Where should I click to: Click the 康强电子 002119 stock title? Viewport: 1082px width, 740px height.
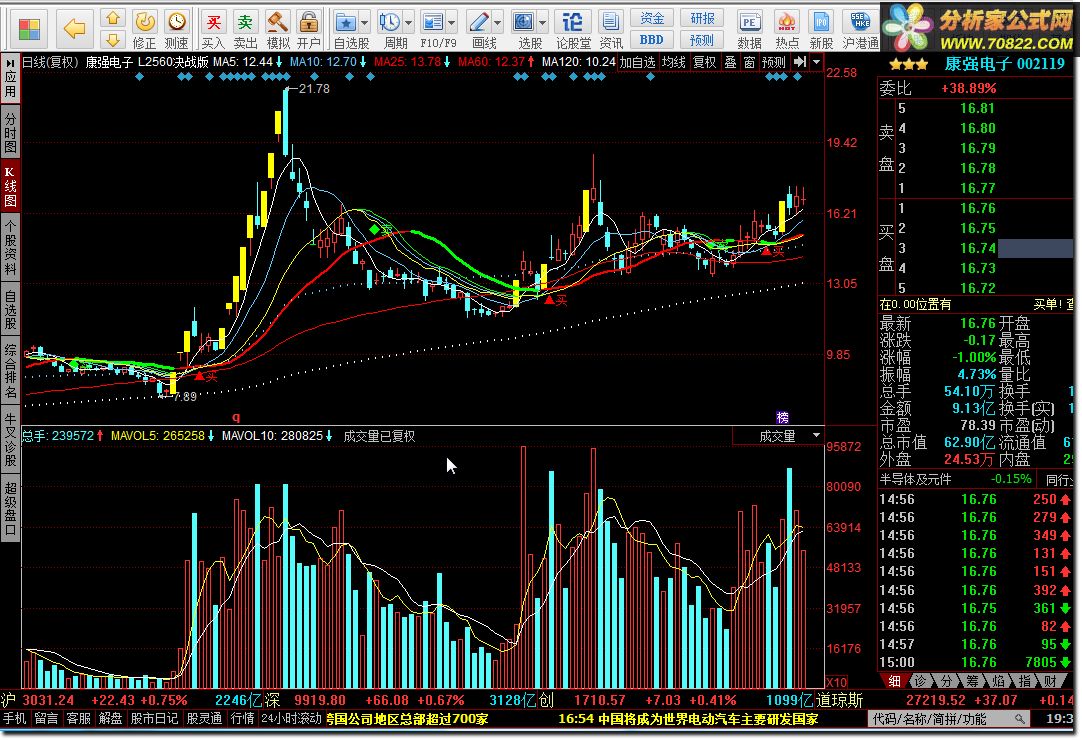pyautogui.click(x=1005, y=64)
